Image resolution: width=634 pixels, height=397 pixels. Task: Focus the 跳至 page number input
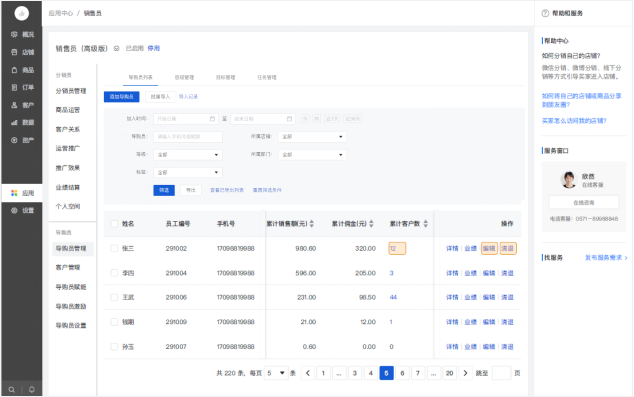[501, 373]
